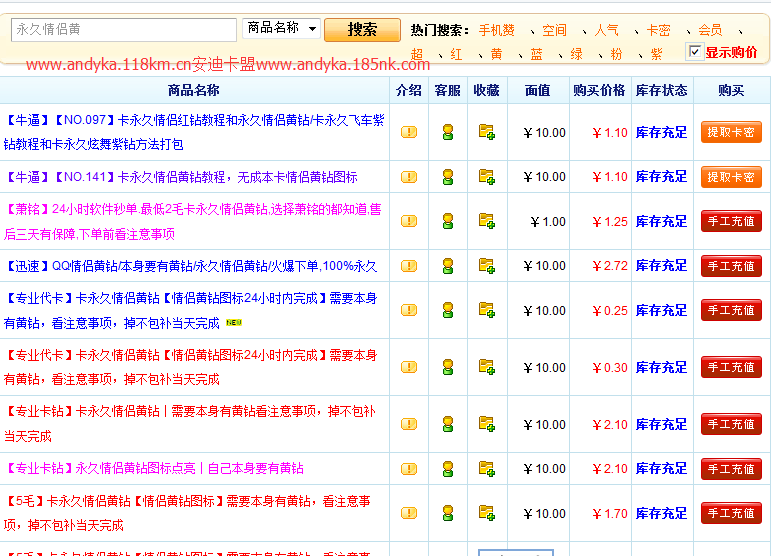Click 提取卡密 for NO.097 product
This screenshot has width=771, height=556.
731,132
